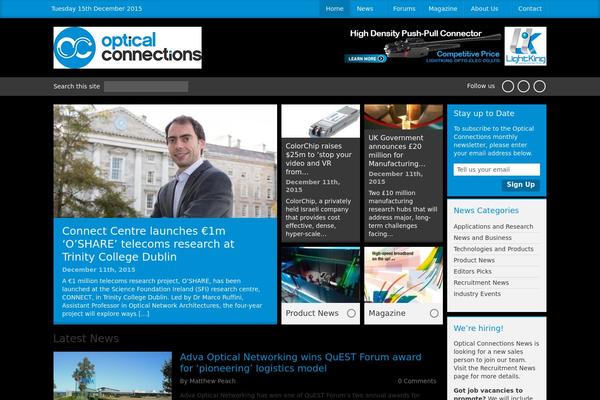Screen dimensions: 600x400
Task: Click the circle arrow on Product News tile
Action: 351,313
